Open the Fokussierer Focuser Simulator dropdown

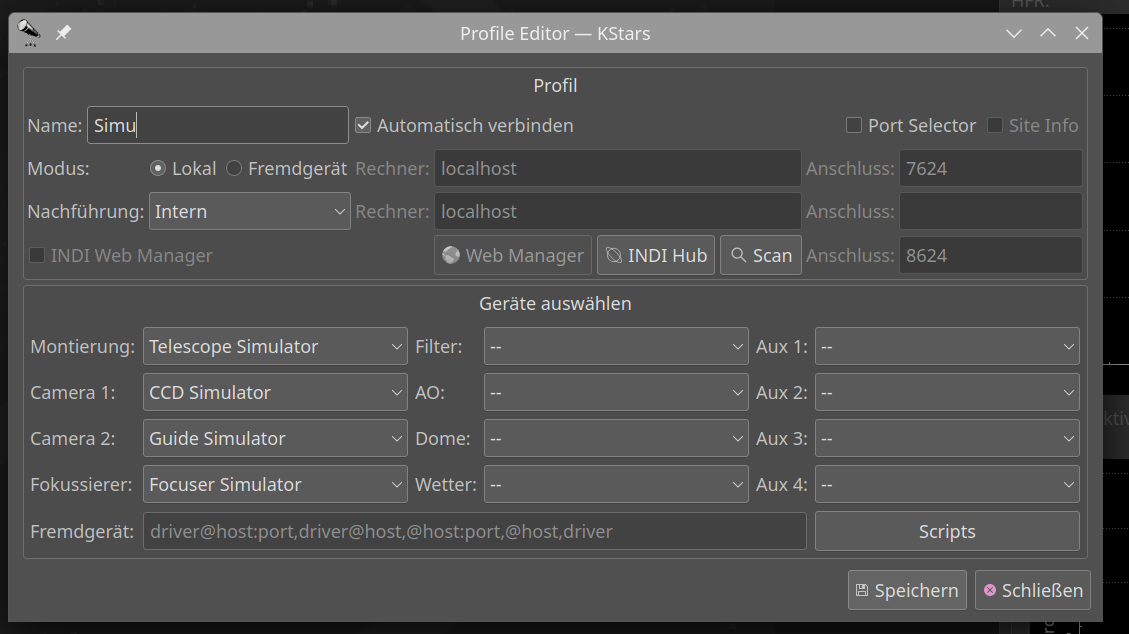(275, 484)
